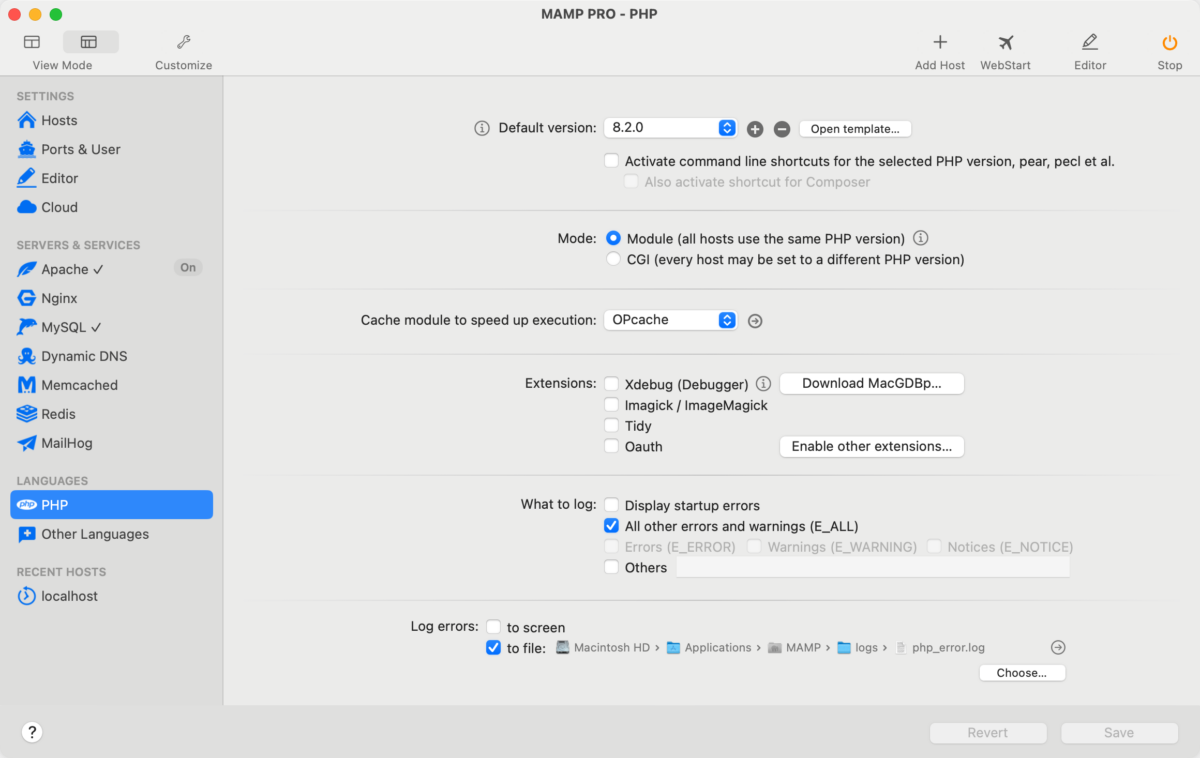The height and width of the screenshot is (758, 1200).
Task: Add a PHP version with plus icon
Action: (755, 129)
